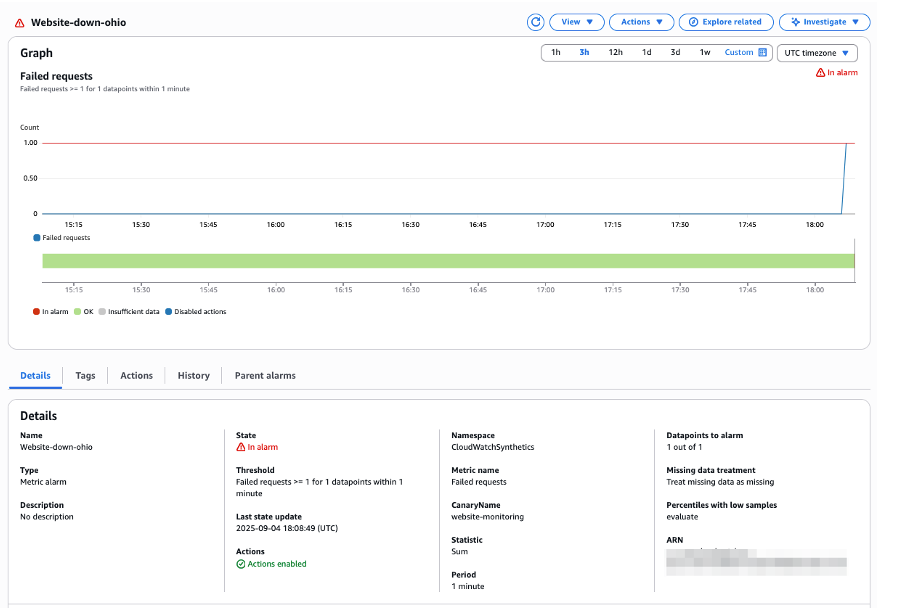901x612 pixels.
Task: Switch to the History tab
Action: [x=193, y=376]
